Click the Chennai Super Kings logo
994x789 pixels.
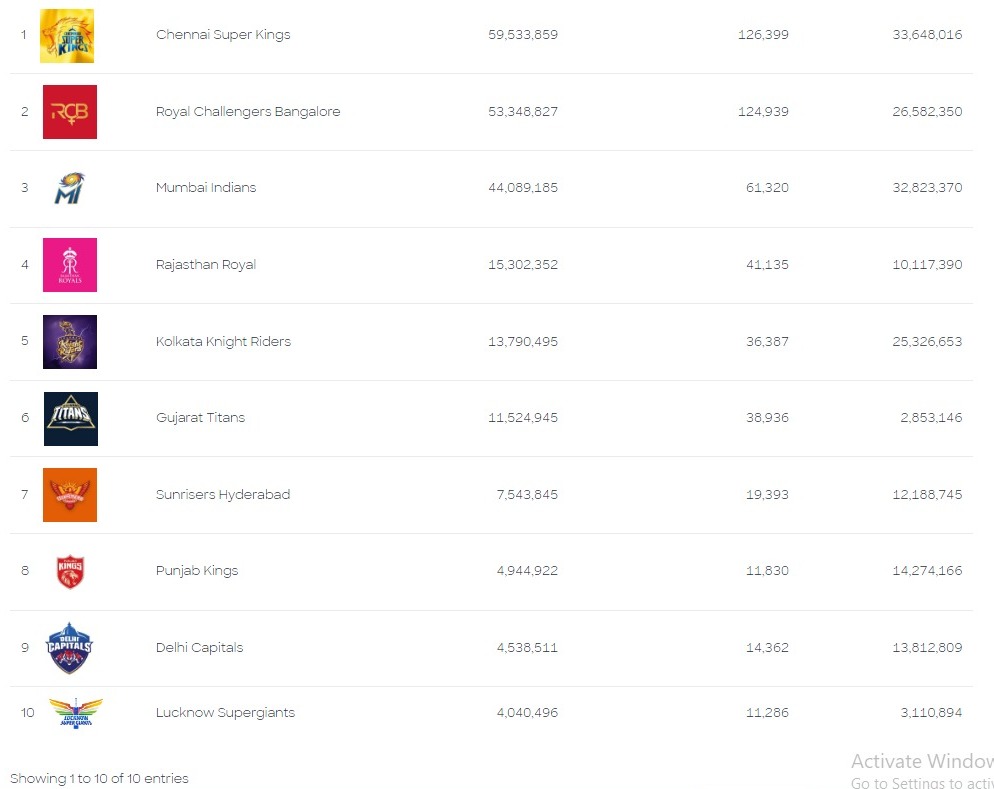tap(67, 36)
